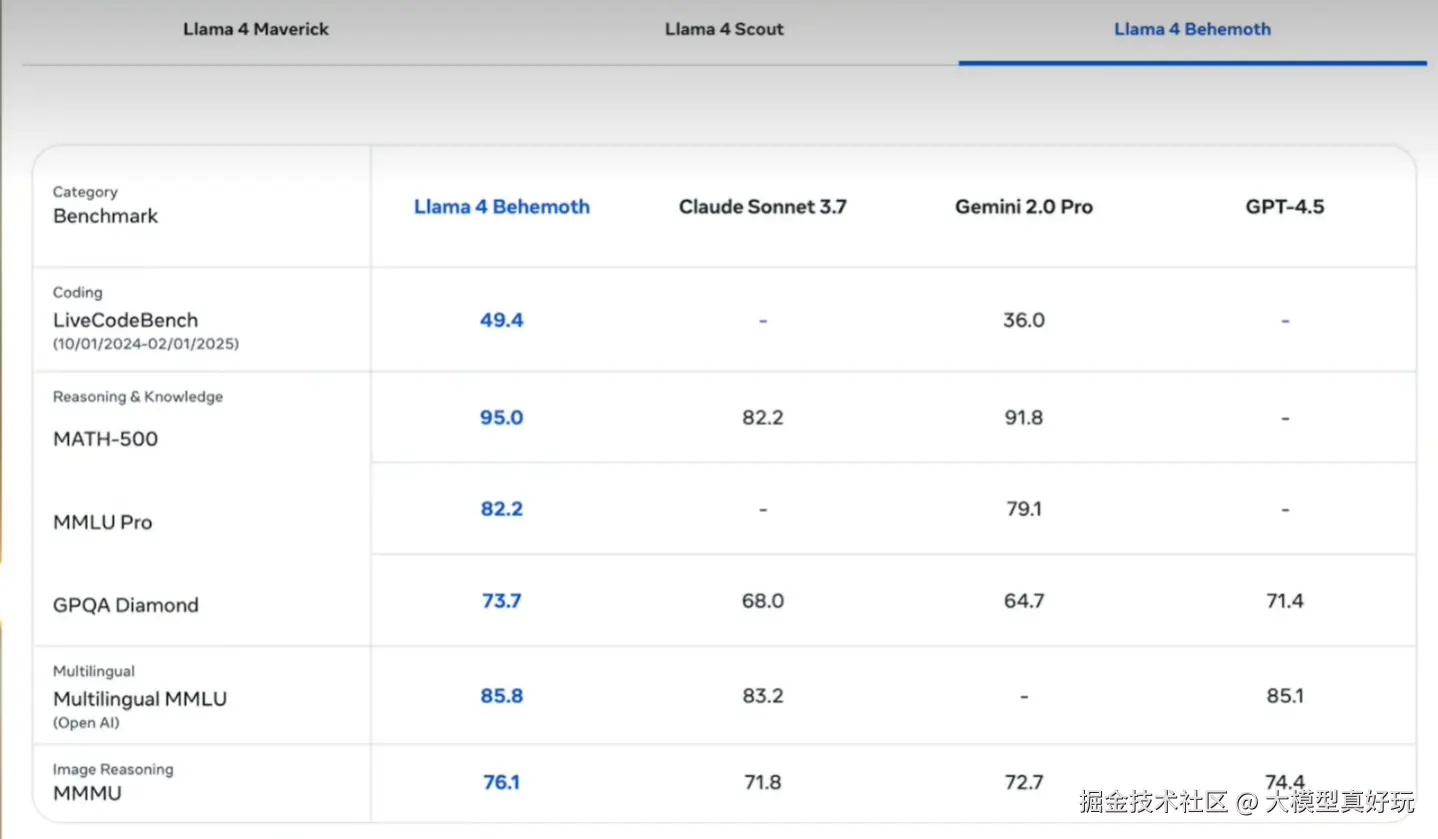
Task: Click Gemini's 36.0 LiveCodeBench score
Action: click(x=1023, y=320)
